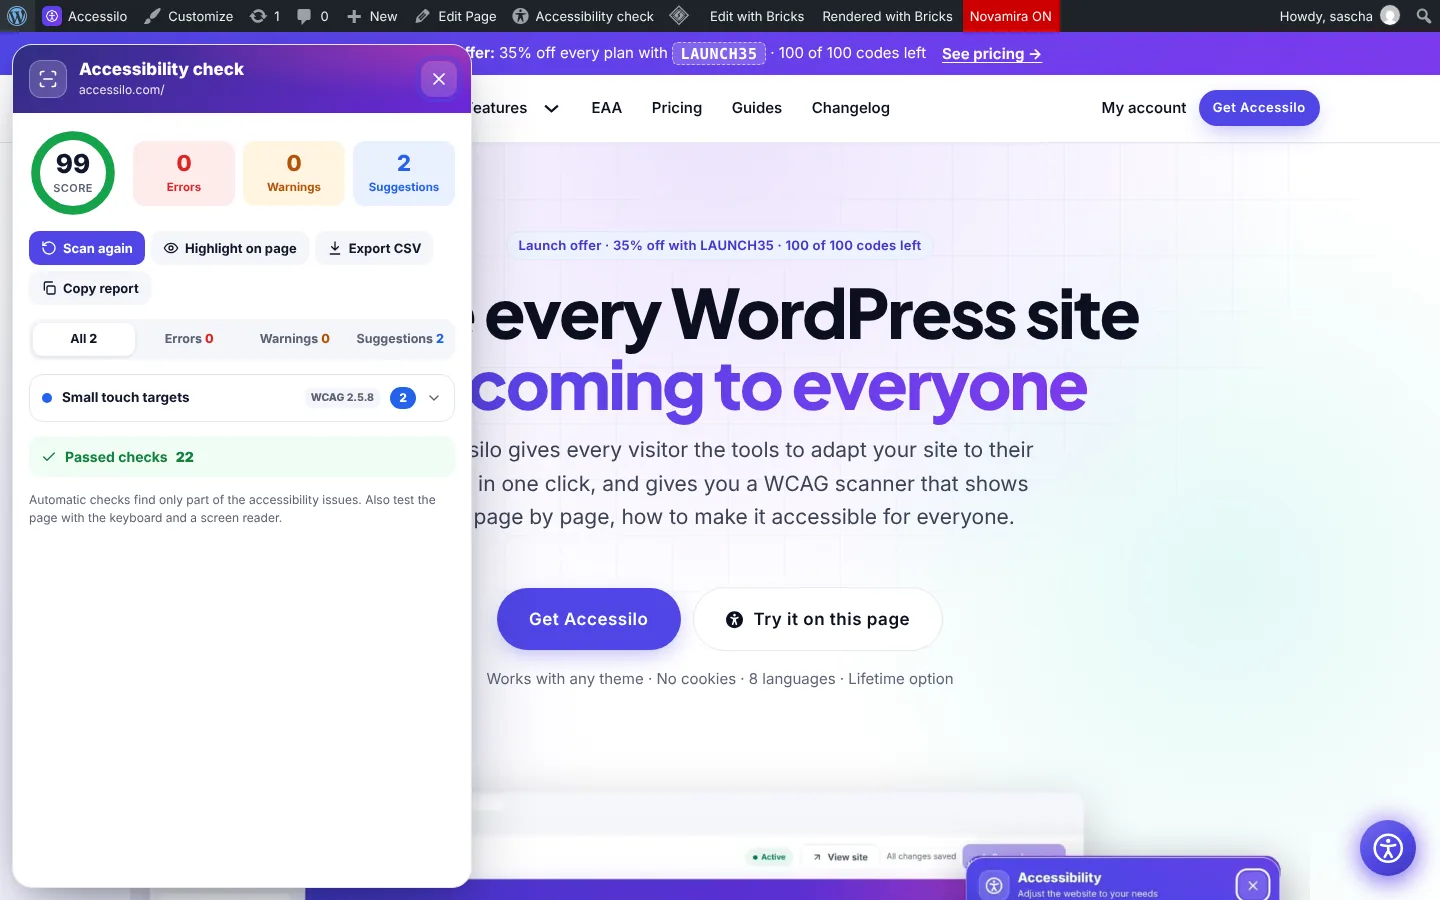Open the New content menu
1440x900 pixels.
tap(372, 16)
